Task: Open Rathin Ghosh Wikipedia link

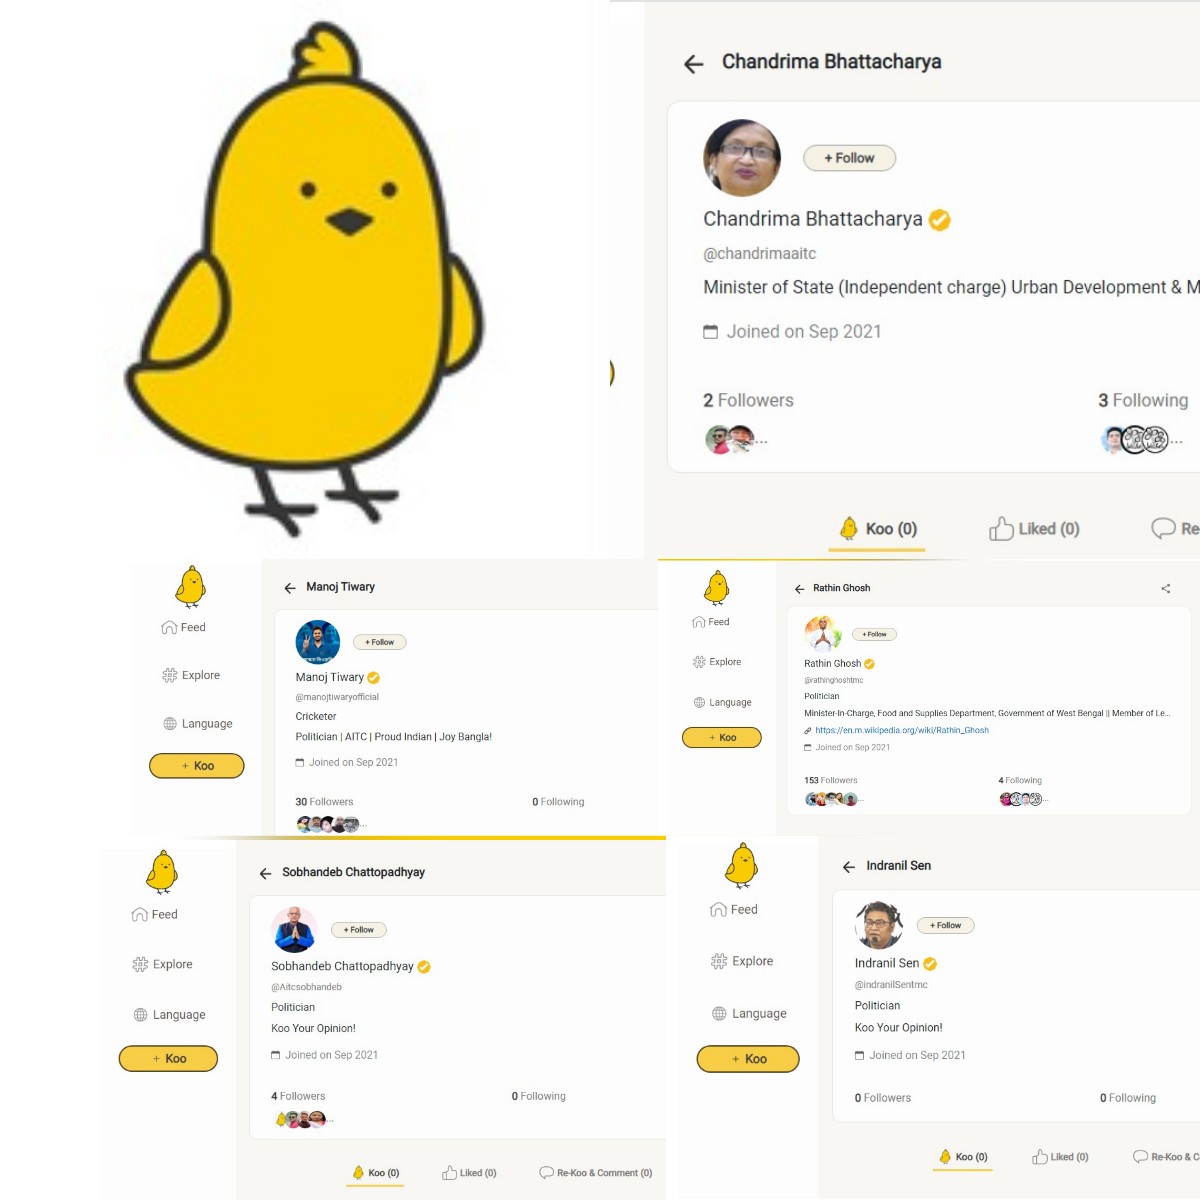Action: coord(902,731)
